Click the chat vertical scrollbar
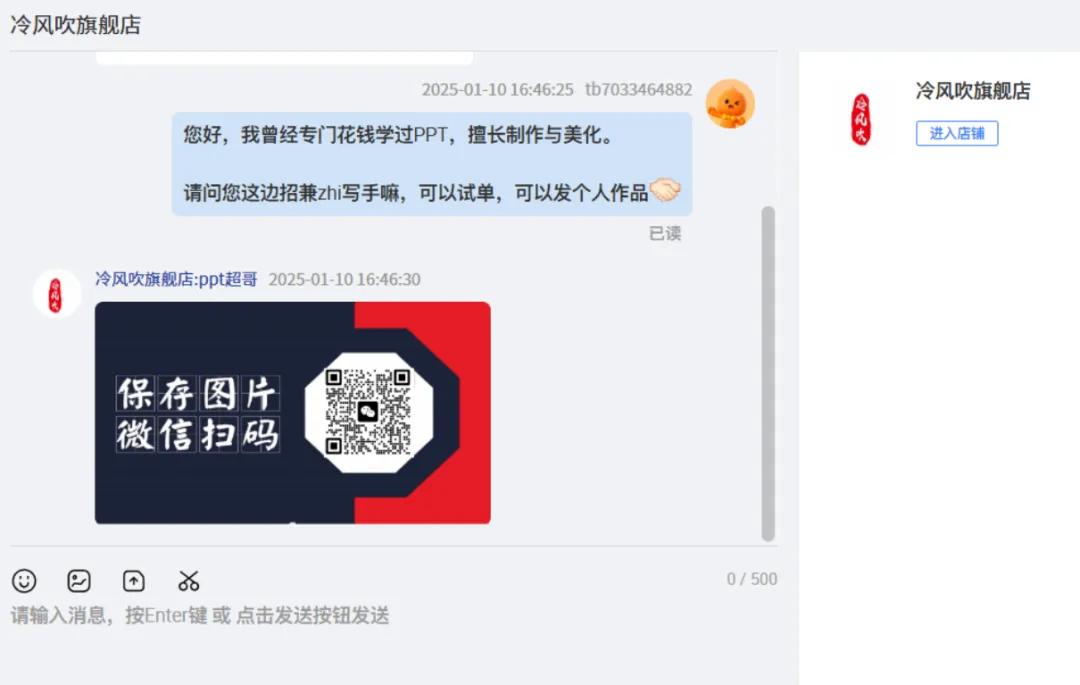The image size is (1080, 685). click(x=768, y=374)
